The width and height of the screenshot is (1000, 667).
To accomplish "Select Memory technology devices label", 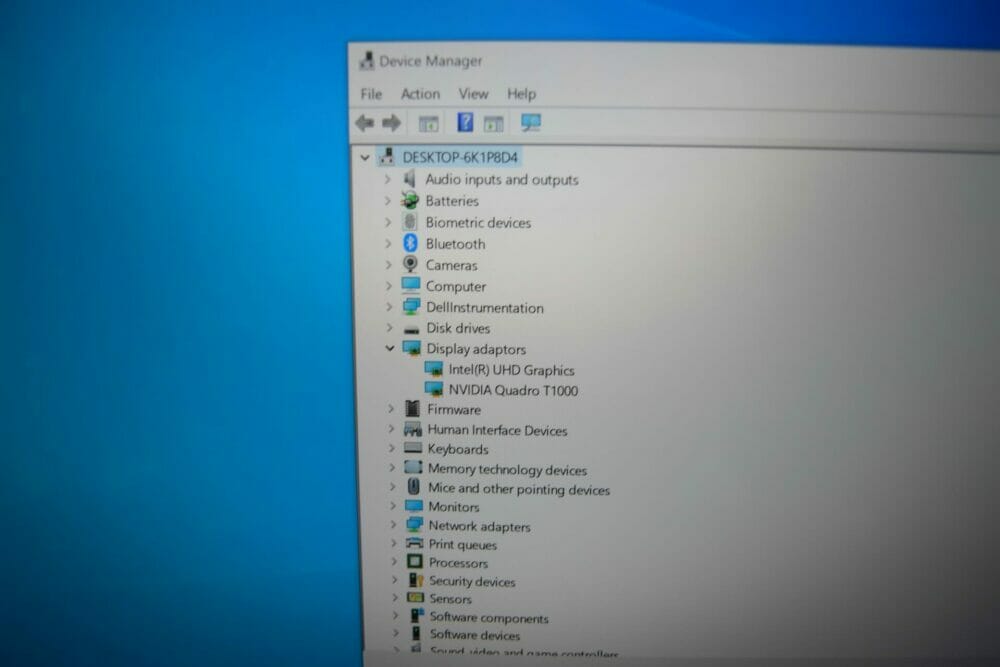I will (507, 469).
